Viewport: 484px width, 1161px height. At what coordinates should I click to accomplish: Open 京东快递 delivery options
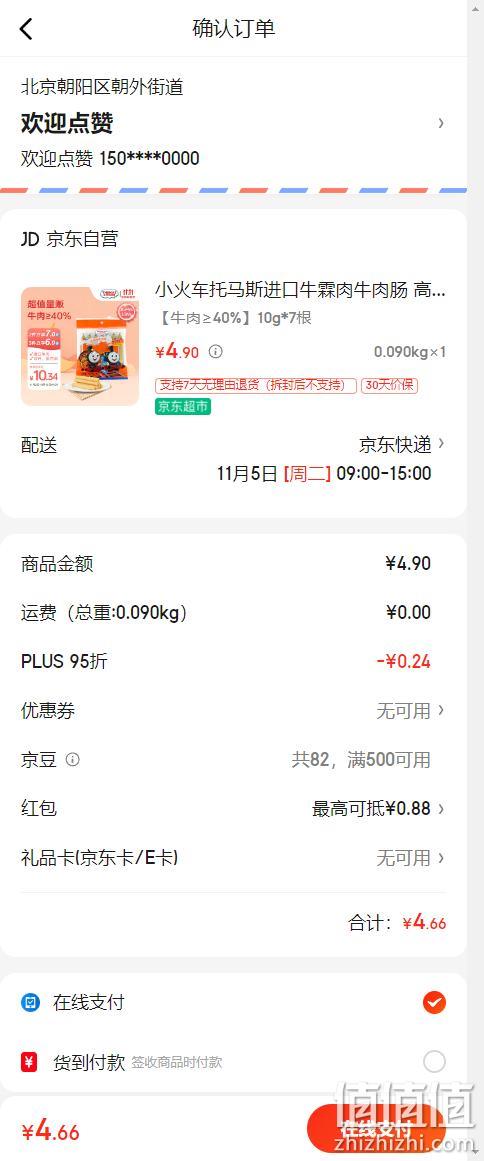[x=402, y=444]
